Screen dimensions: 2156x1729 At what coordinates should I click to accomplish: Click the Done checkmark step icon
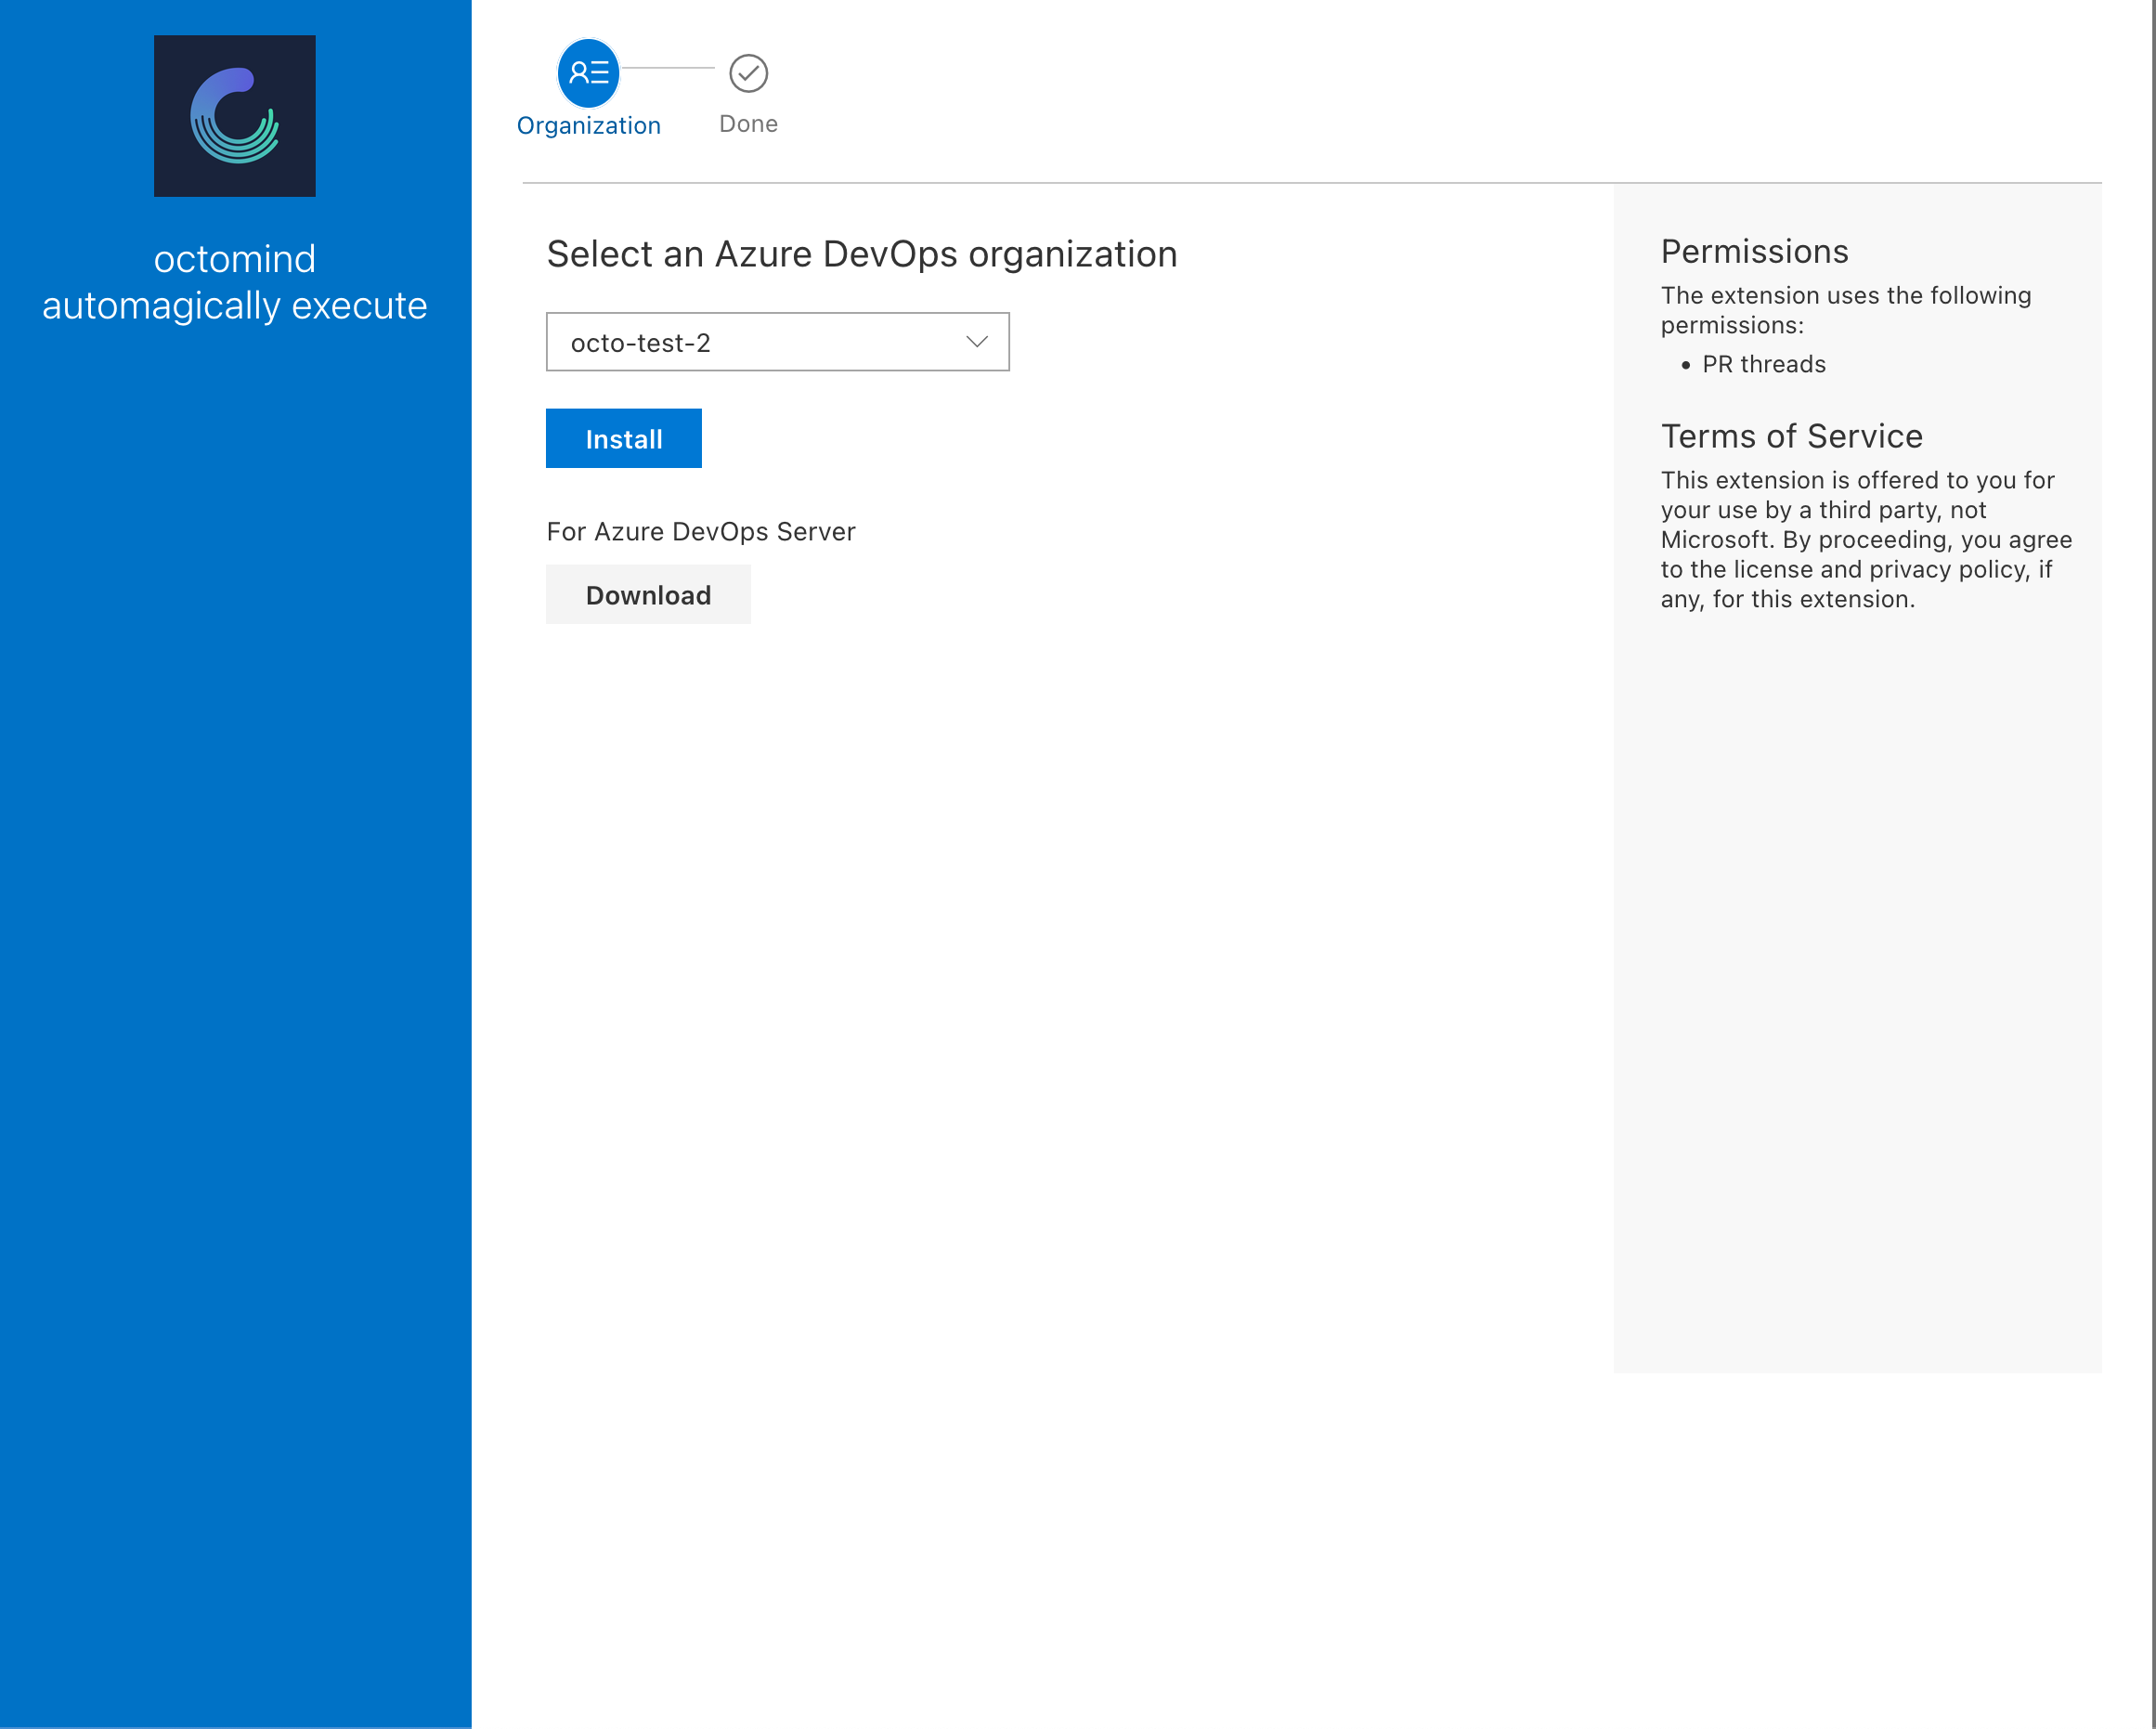pos(748,73)
